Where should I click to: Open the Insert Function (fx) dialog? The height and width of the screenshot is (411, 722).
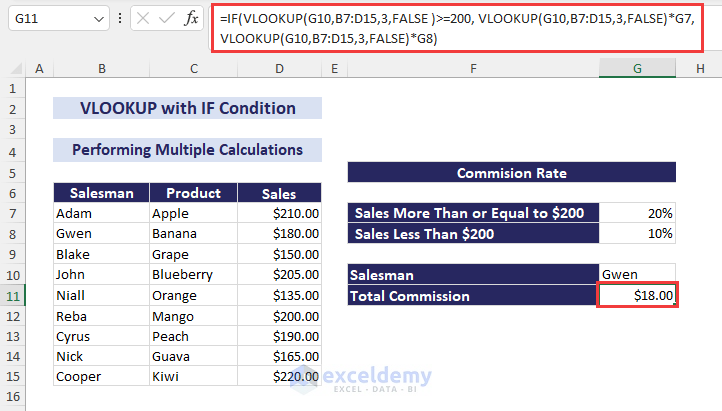(191, 18)
